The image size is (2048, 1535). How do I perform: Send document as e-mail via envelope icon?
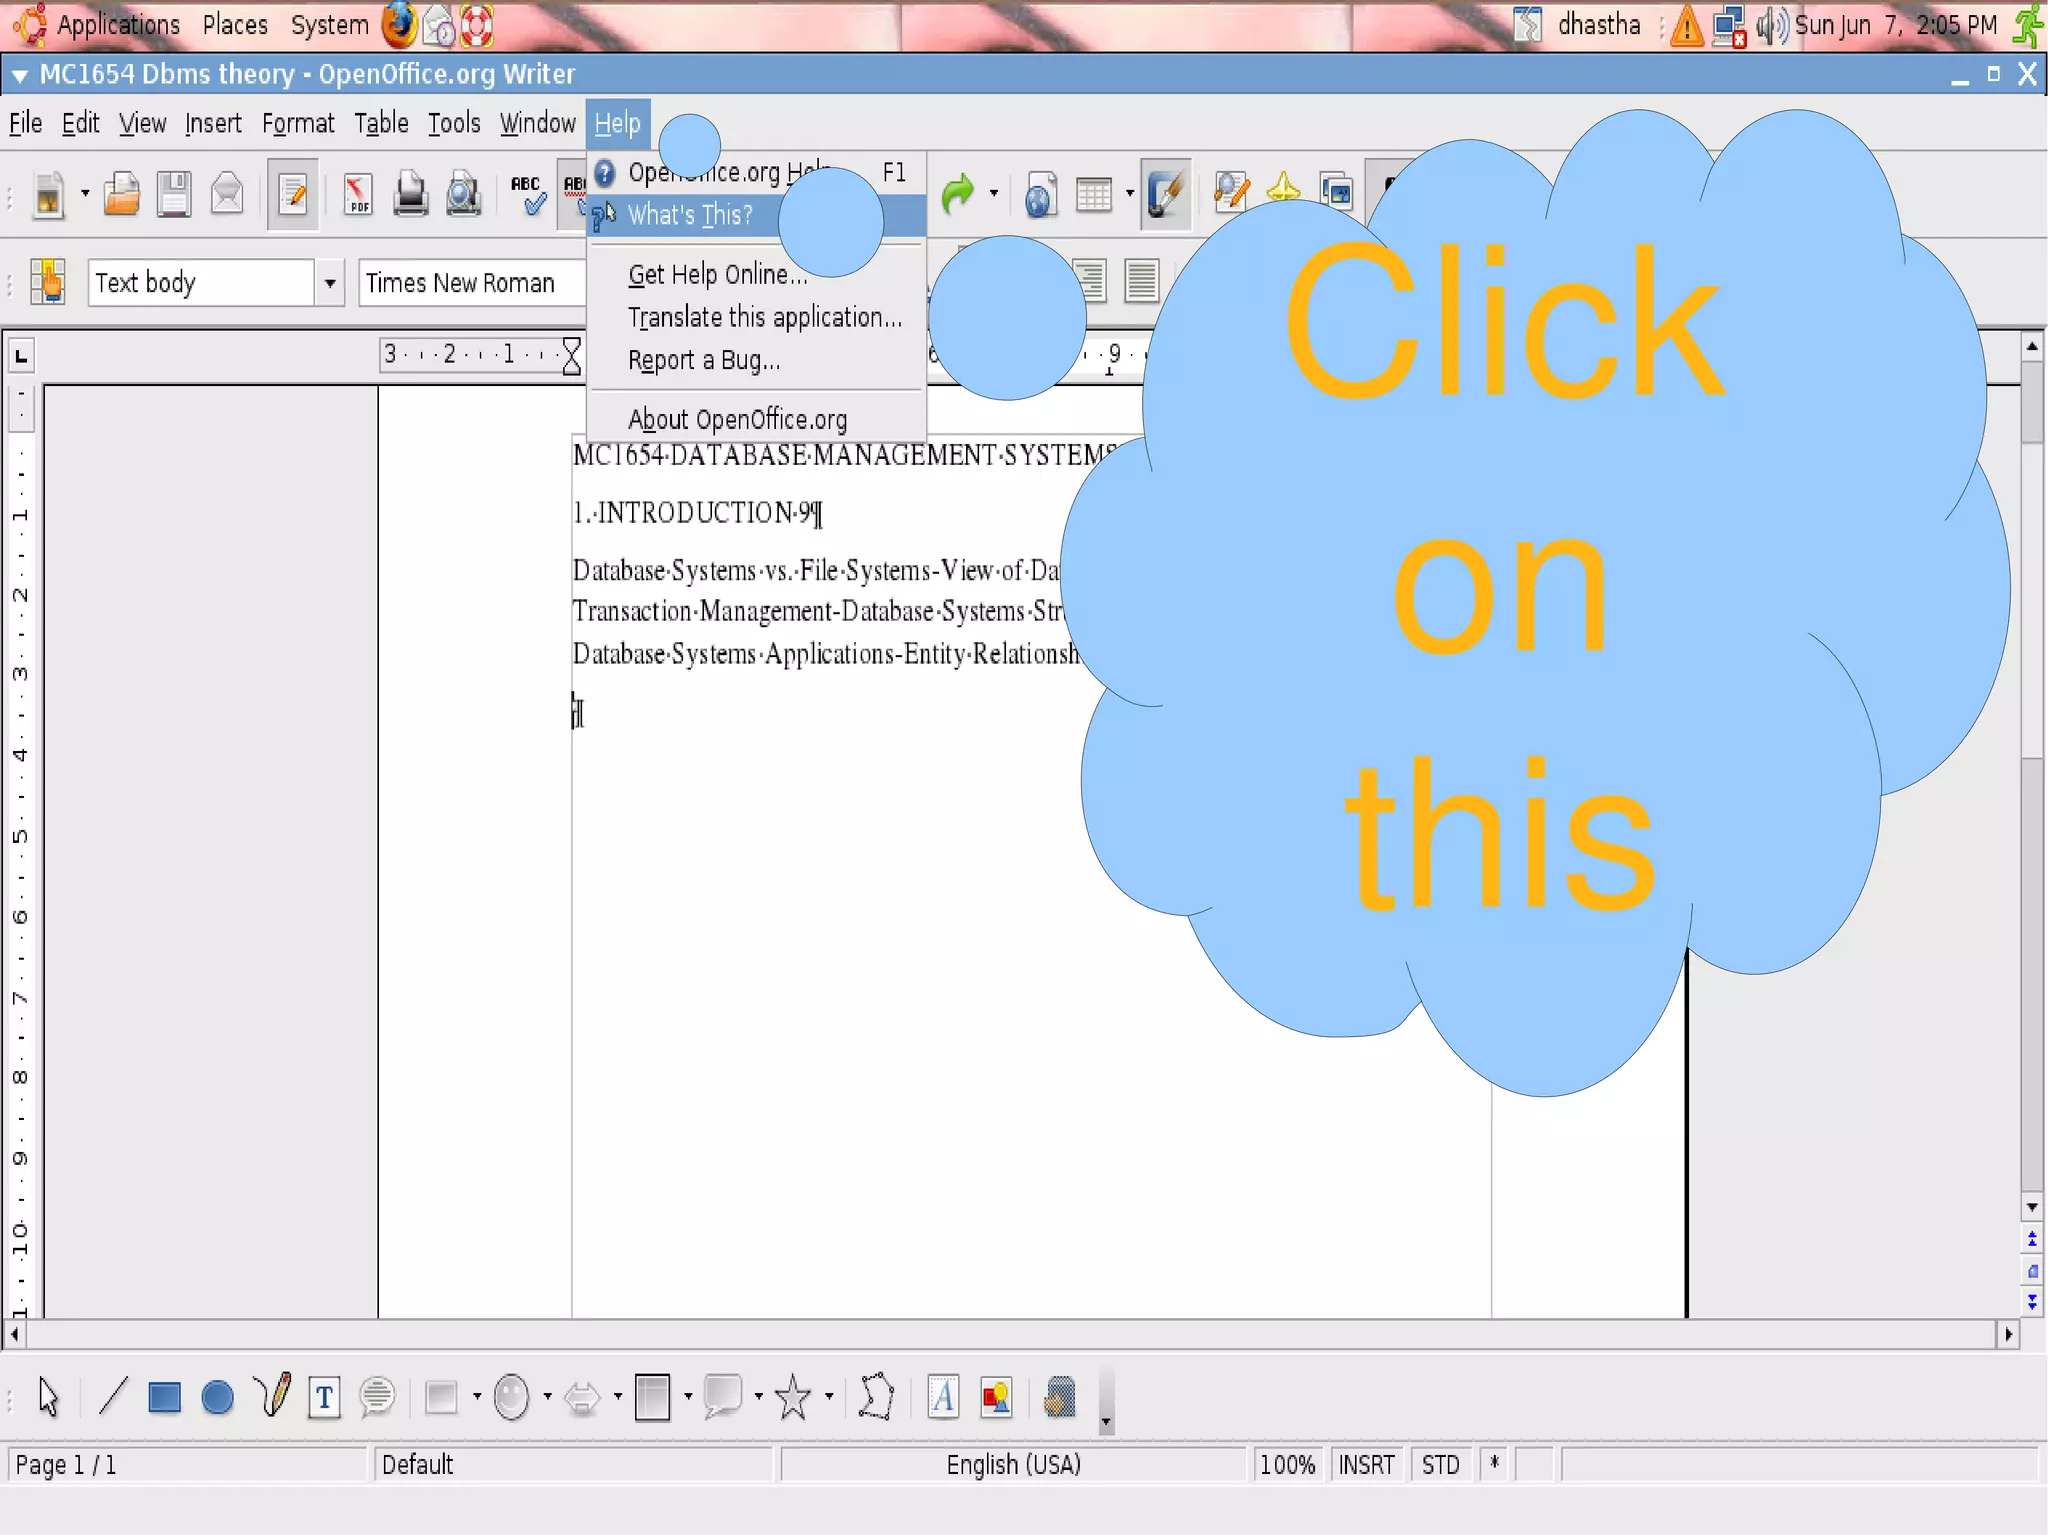[227, 194]
